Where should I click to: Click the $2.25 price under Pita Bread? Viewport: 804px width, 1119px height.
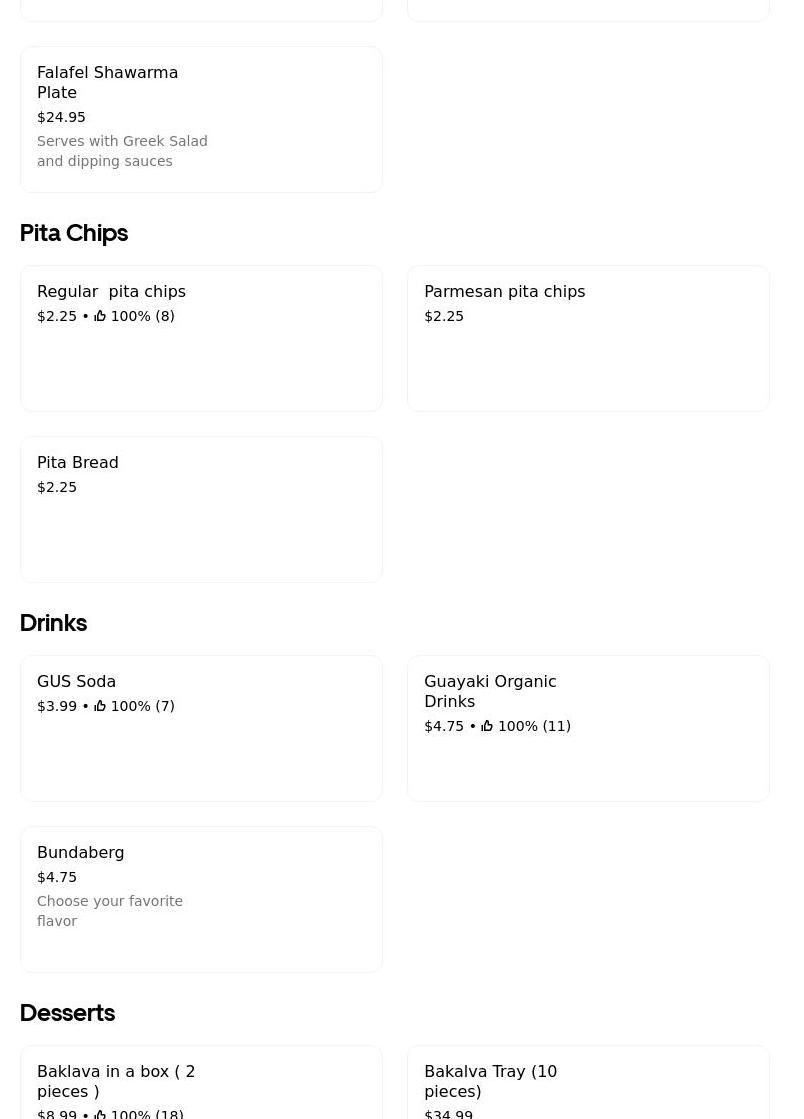57,487
